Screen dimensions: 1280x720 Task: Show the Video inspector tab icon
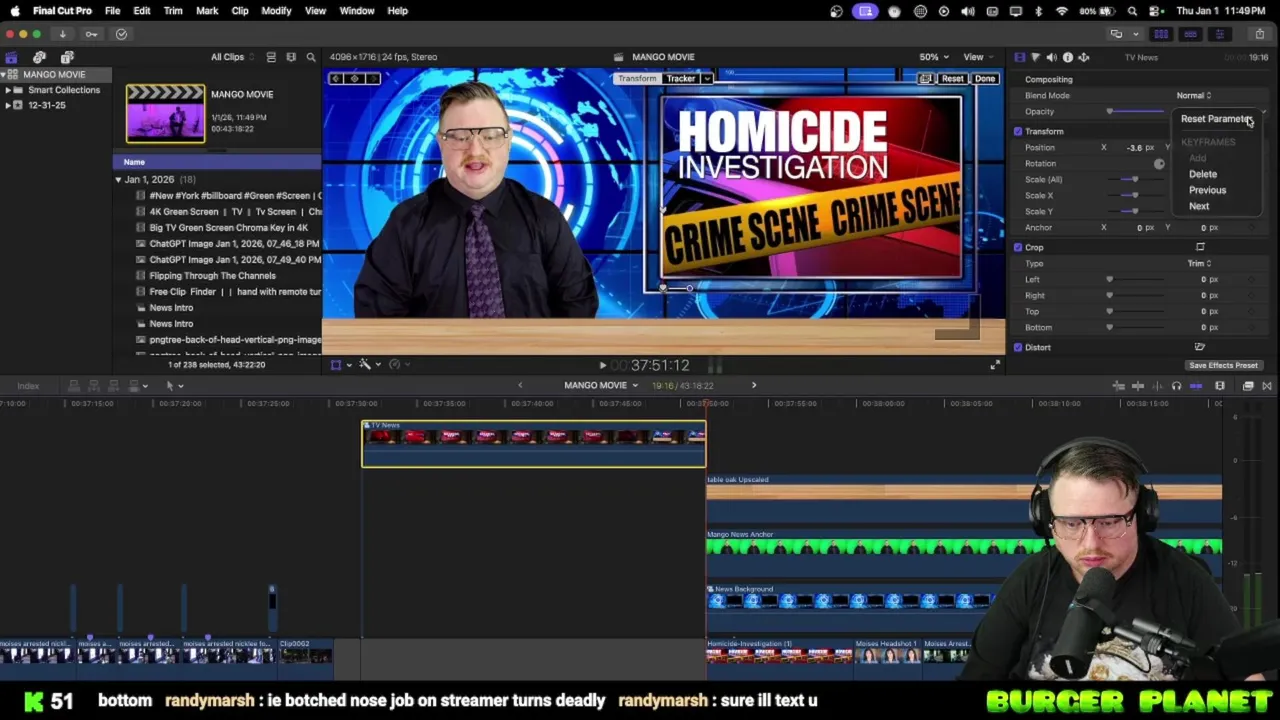[x=1019, y=57]
